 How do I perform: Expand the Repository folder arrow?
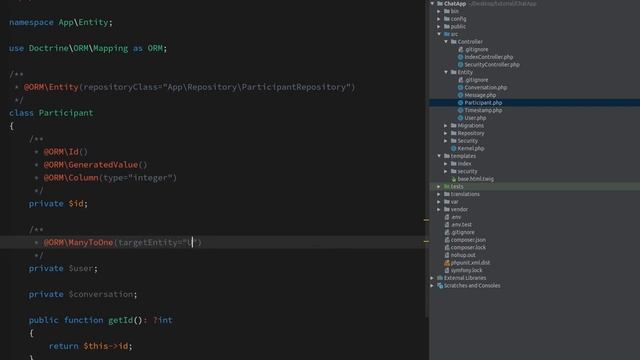coord(446,133)
